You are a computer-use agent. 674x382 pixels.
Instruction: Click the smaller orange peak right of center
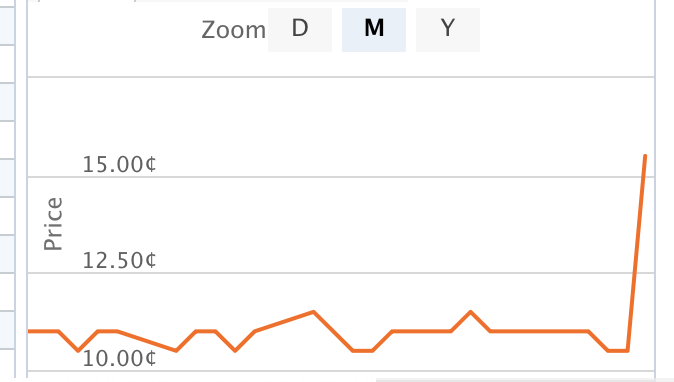(470, 312)
